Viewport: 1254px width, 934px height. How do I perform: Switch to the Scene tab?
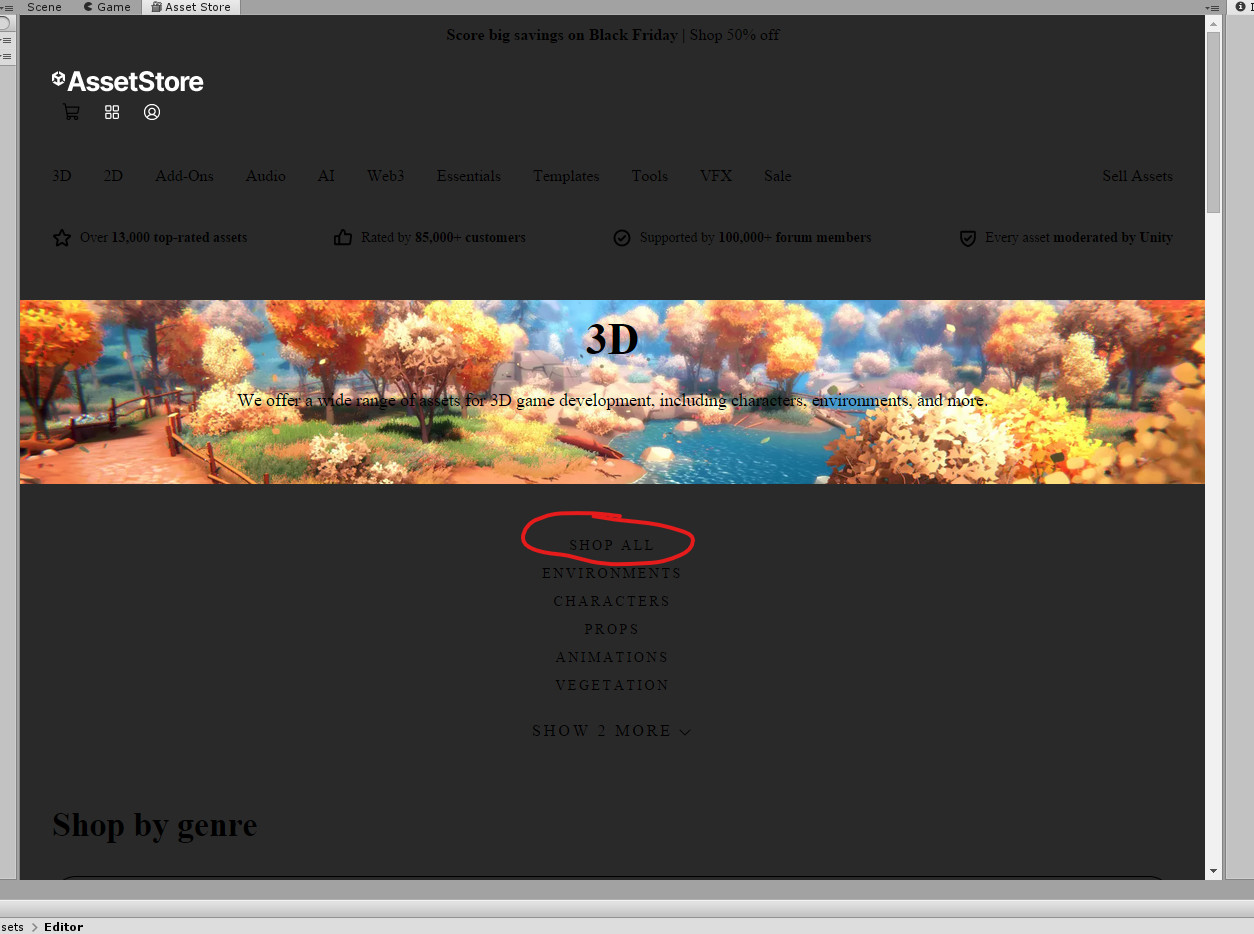pyautogui.click(x=44, y=7)
